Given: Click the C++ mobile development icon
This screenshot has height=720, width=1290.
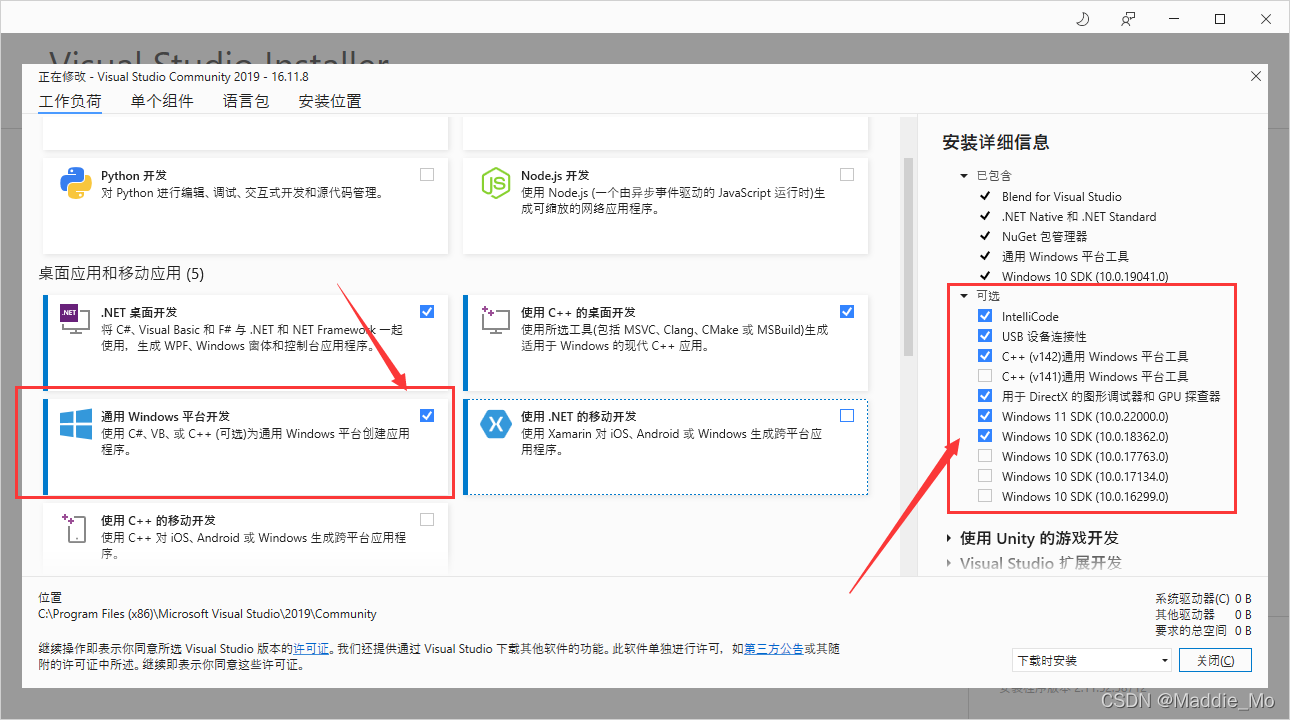Looking at the screenshot, I should click(76, 528).
